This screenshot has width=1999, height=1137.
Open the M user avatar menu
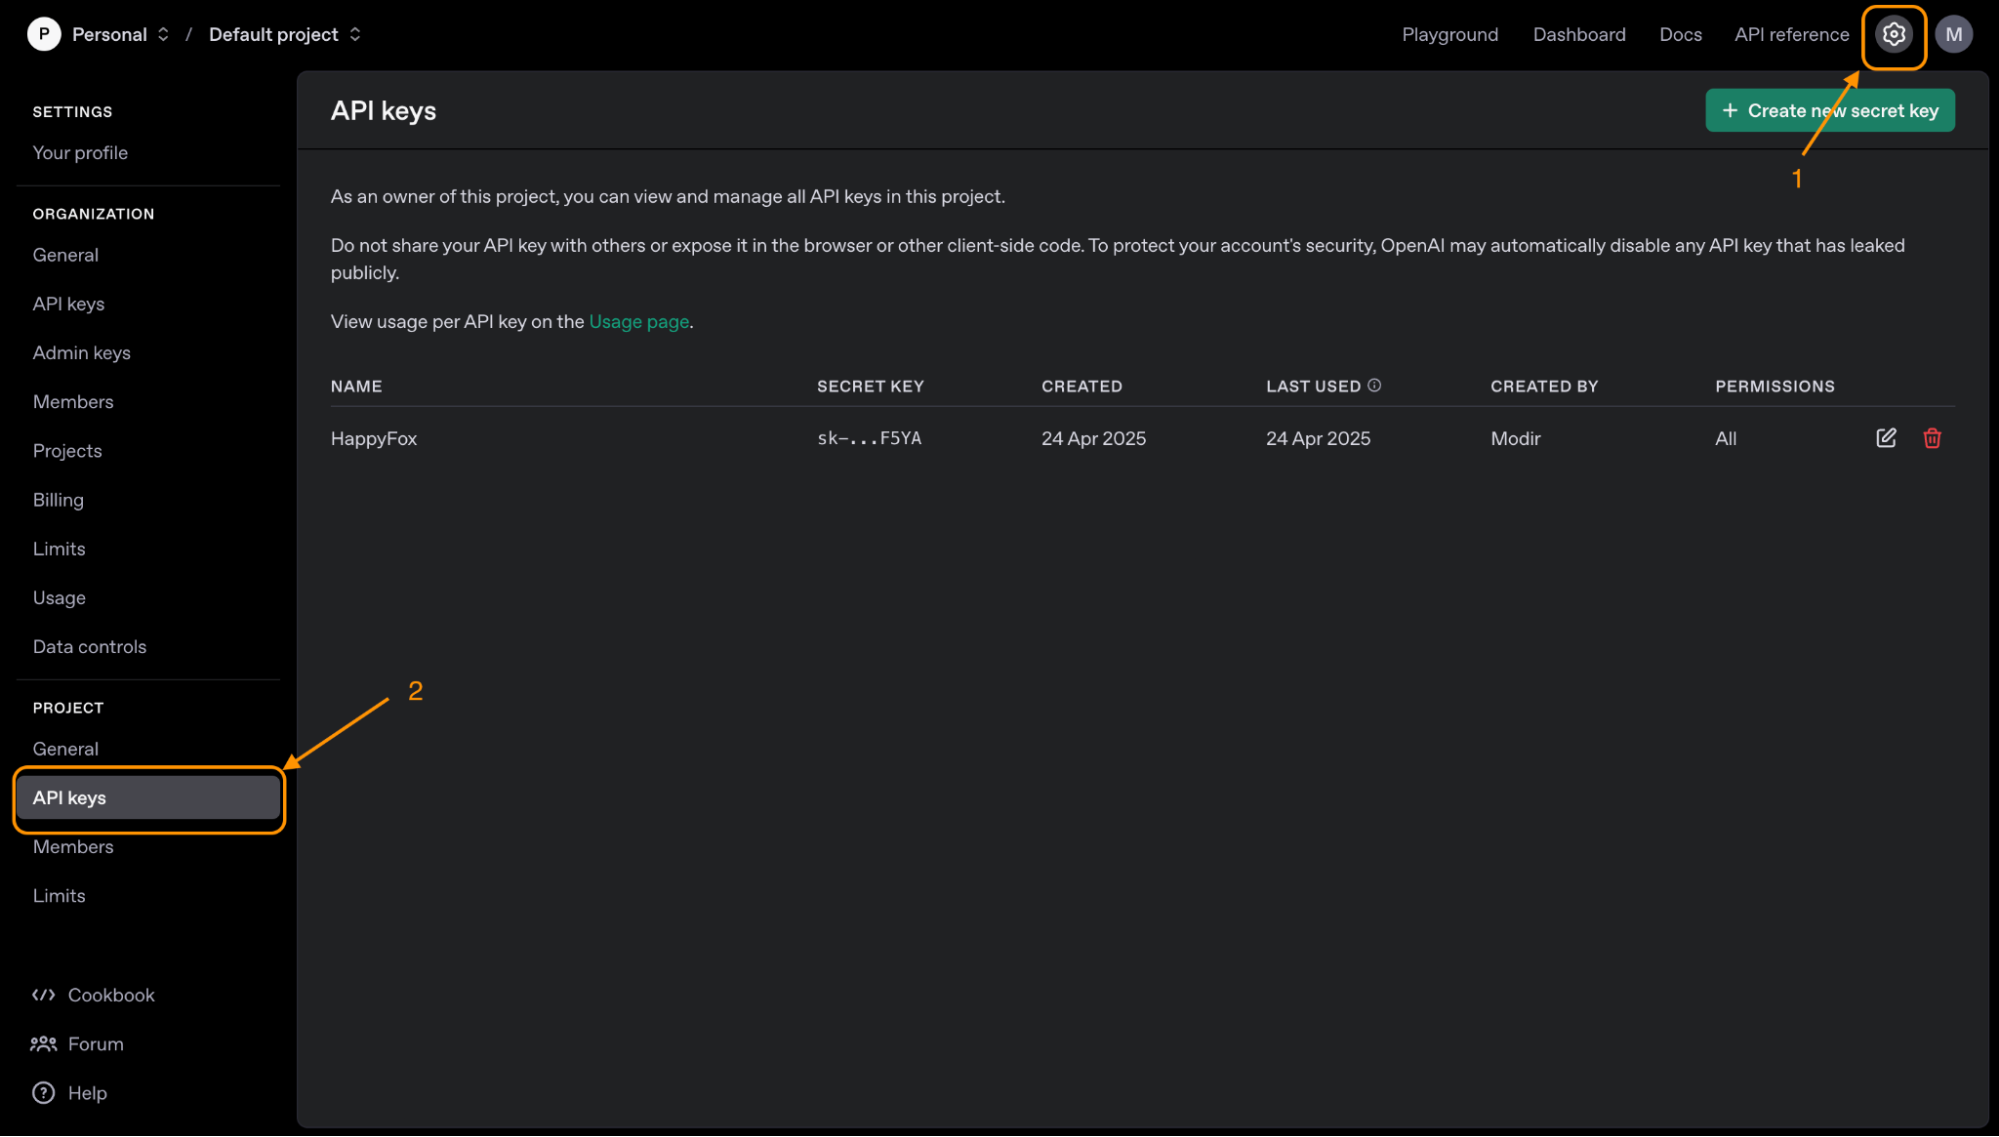coord(1953,35)
